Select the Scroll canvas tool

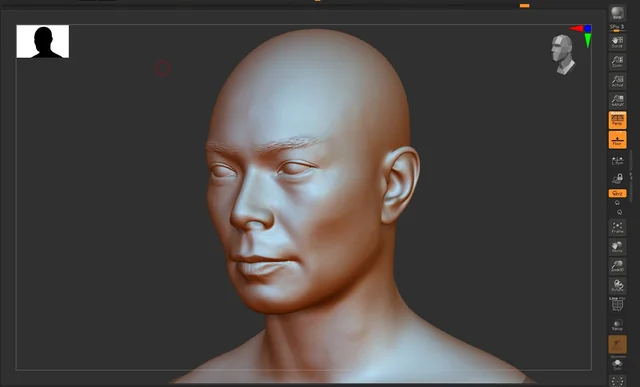[x=617, y=42]
